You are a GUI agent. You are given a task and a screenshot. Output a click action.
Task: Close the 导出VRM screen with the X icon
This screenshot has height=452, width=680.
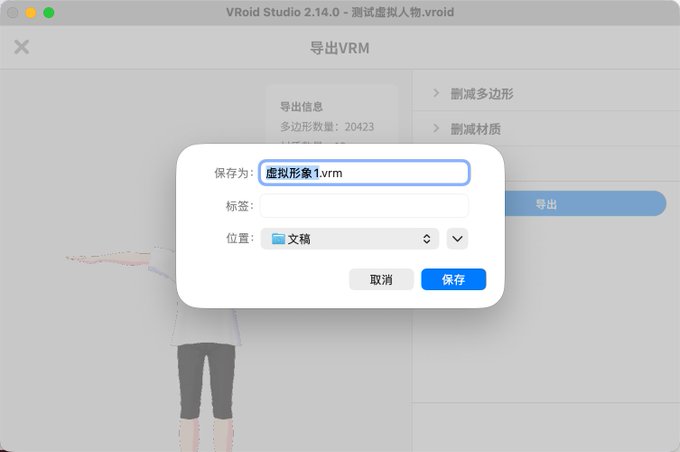pos(21,47)
